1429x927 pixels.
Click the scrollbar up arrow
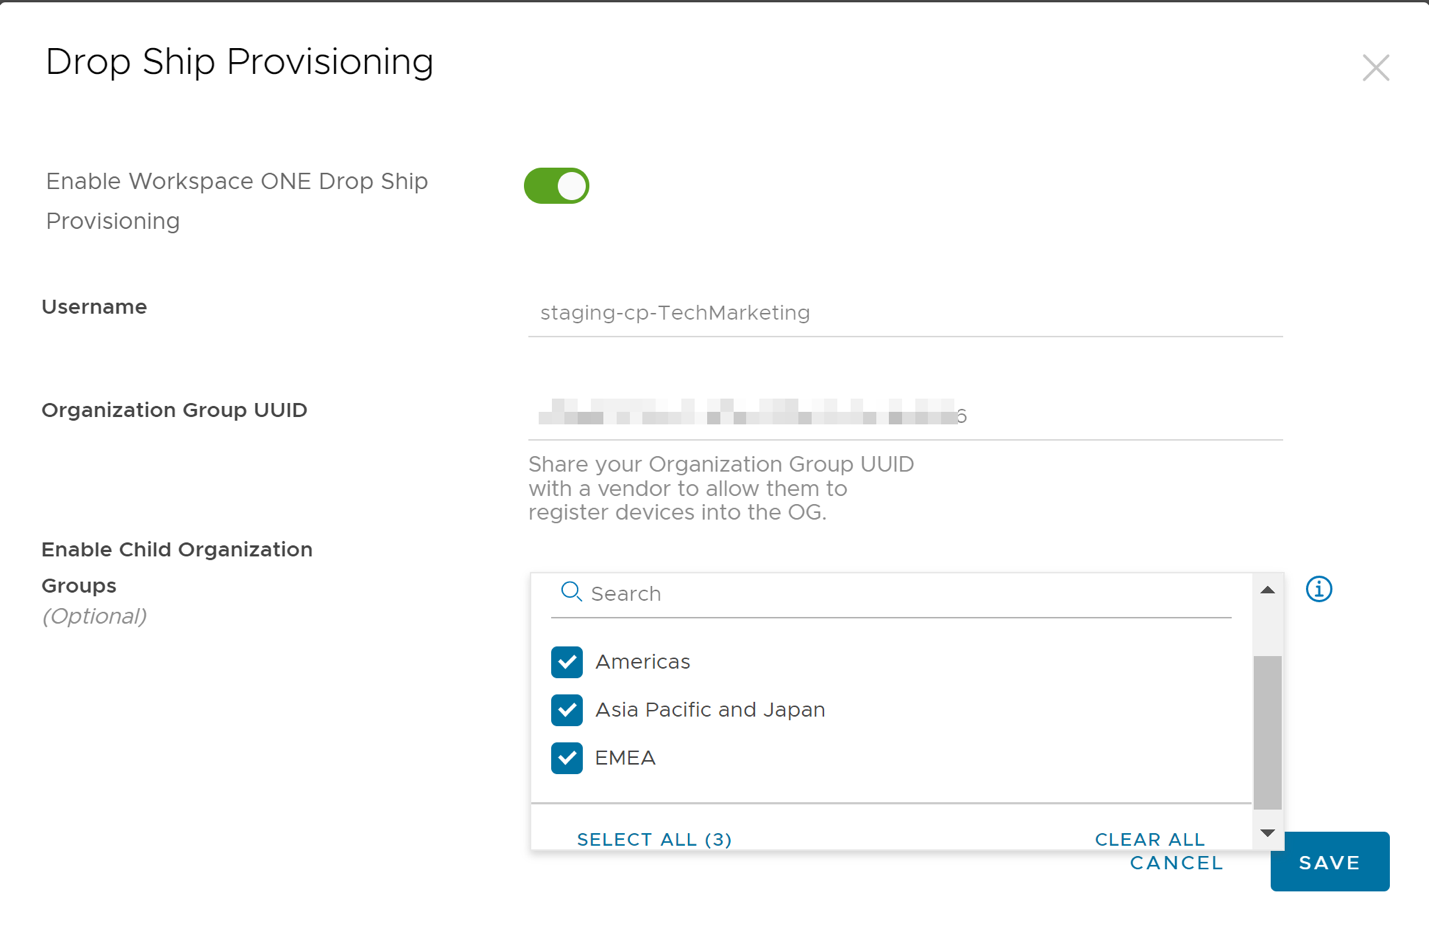click(1267, 589)
